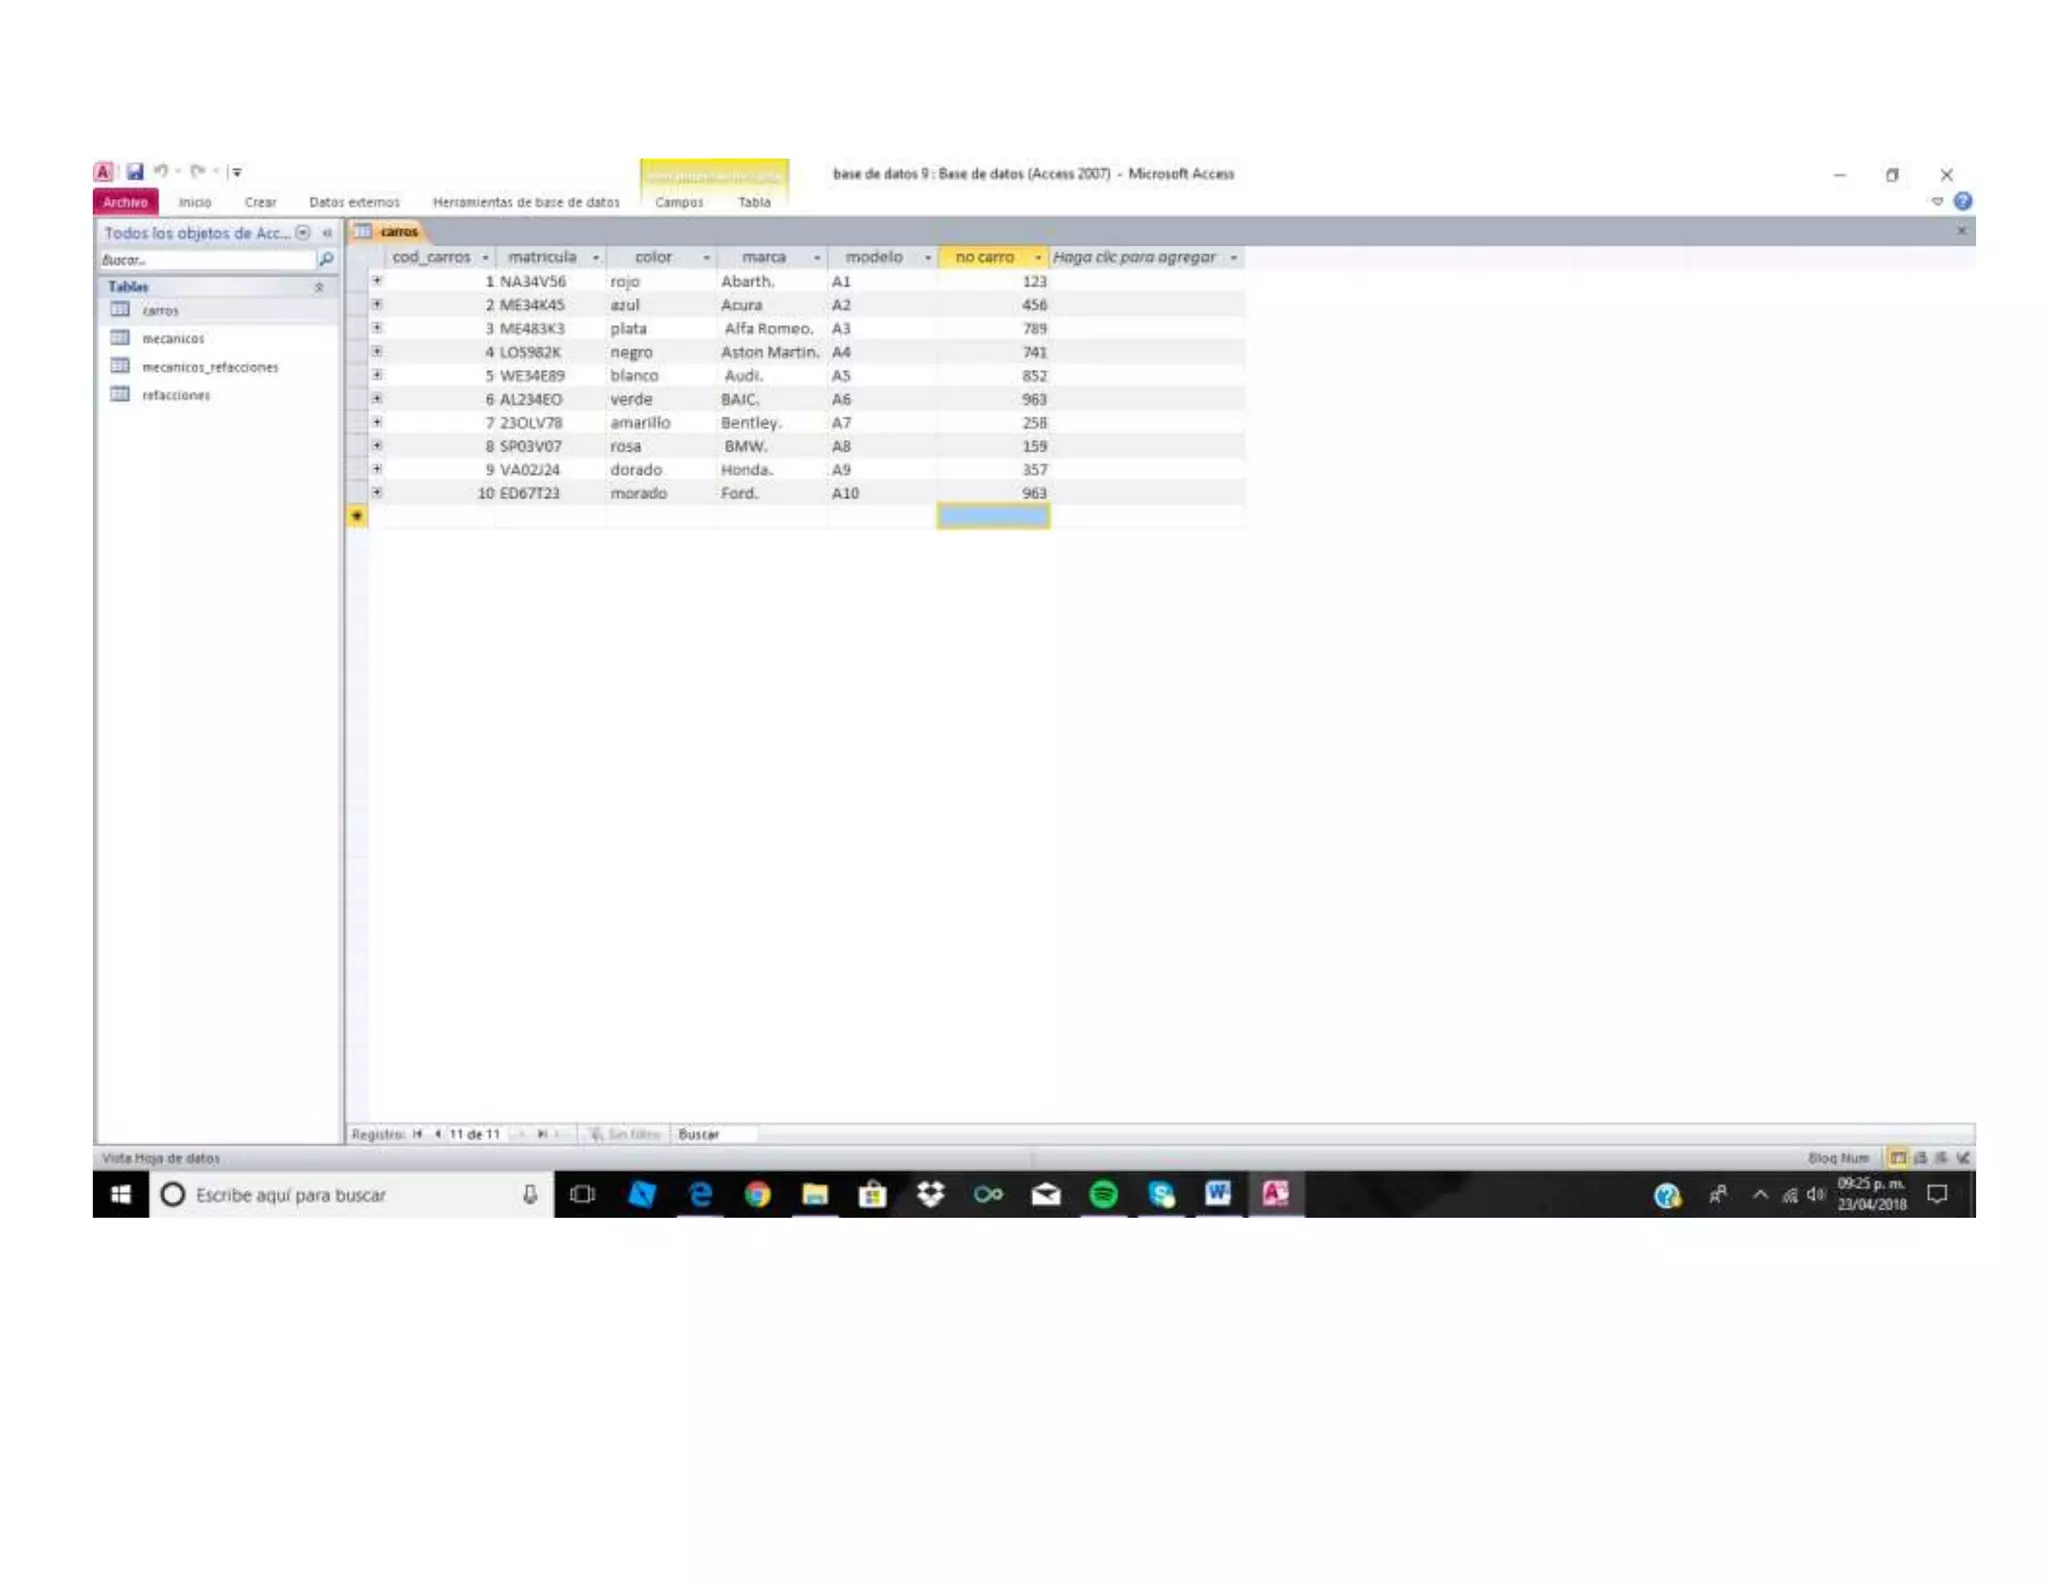Expand subdatasheet for row ED67T23
2048x1582 pixels.
(x=377, y=493)
